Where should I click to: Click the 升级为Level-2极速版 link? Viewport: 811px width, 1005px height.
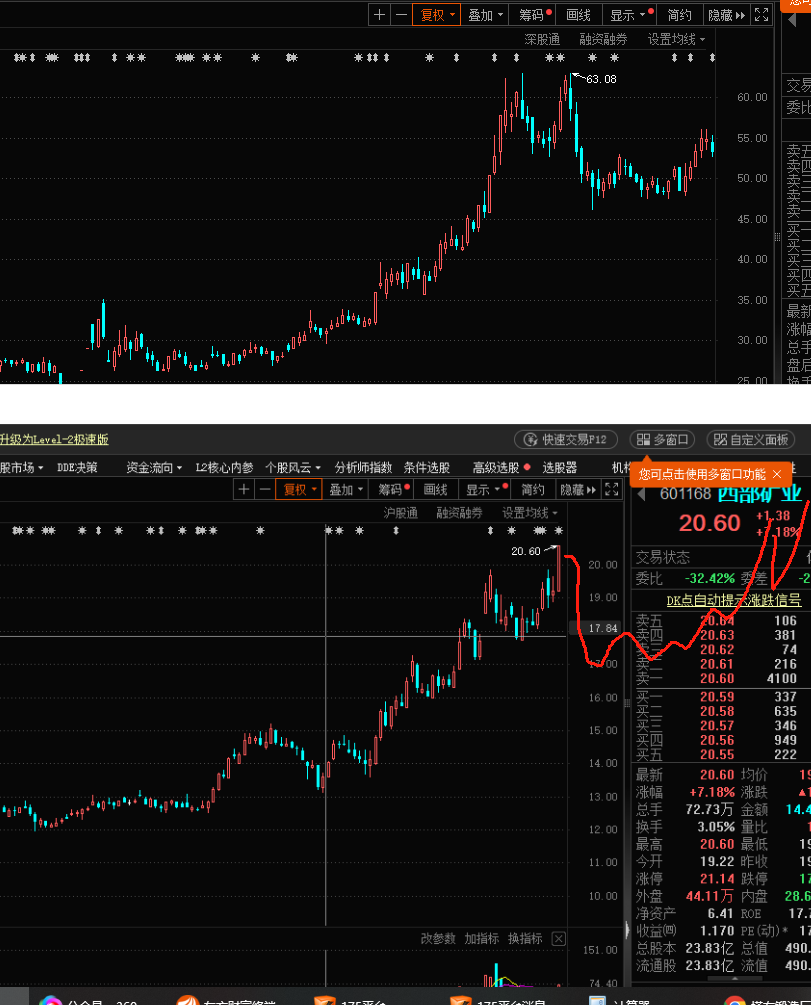click(x=54, y=439)
